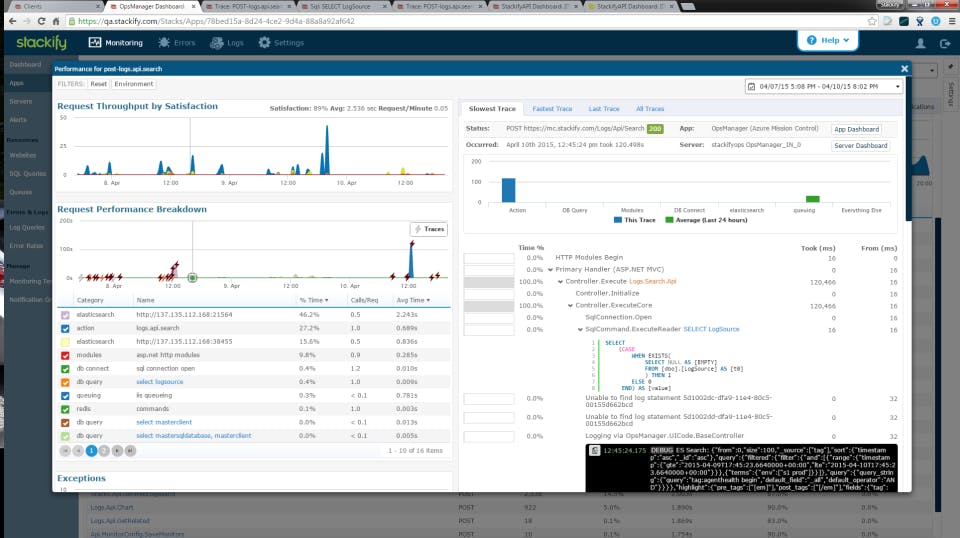Open the Logs icon in navbar
960x538 pixels.
(217, 42)
